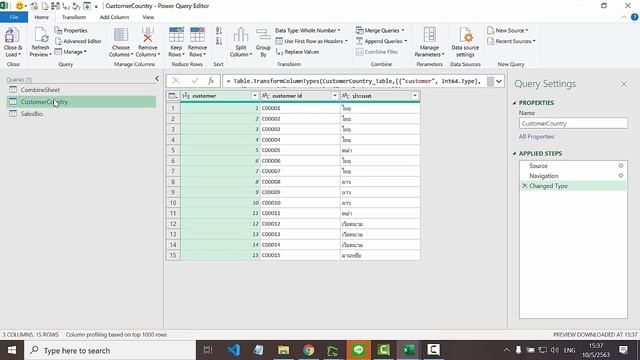Open the Advanced Editor
640x360 pixels.
coord(78,41)
